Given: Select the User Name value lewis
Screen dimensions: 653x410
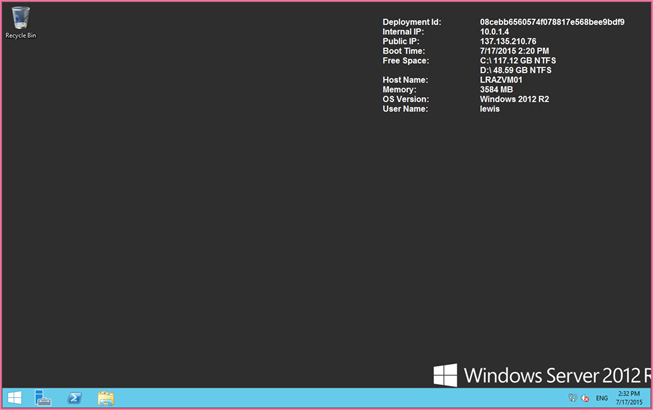Looking at the screenshot, I should 489,109.
